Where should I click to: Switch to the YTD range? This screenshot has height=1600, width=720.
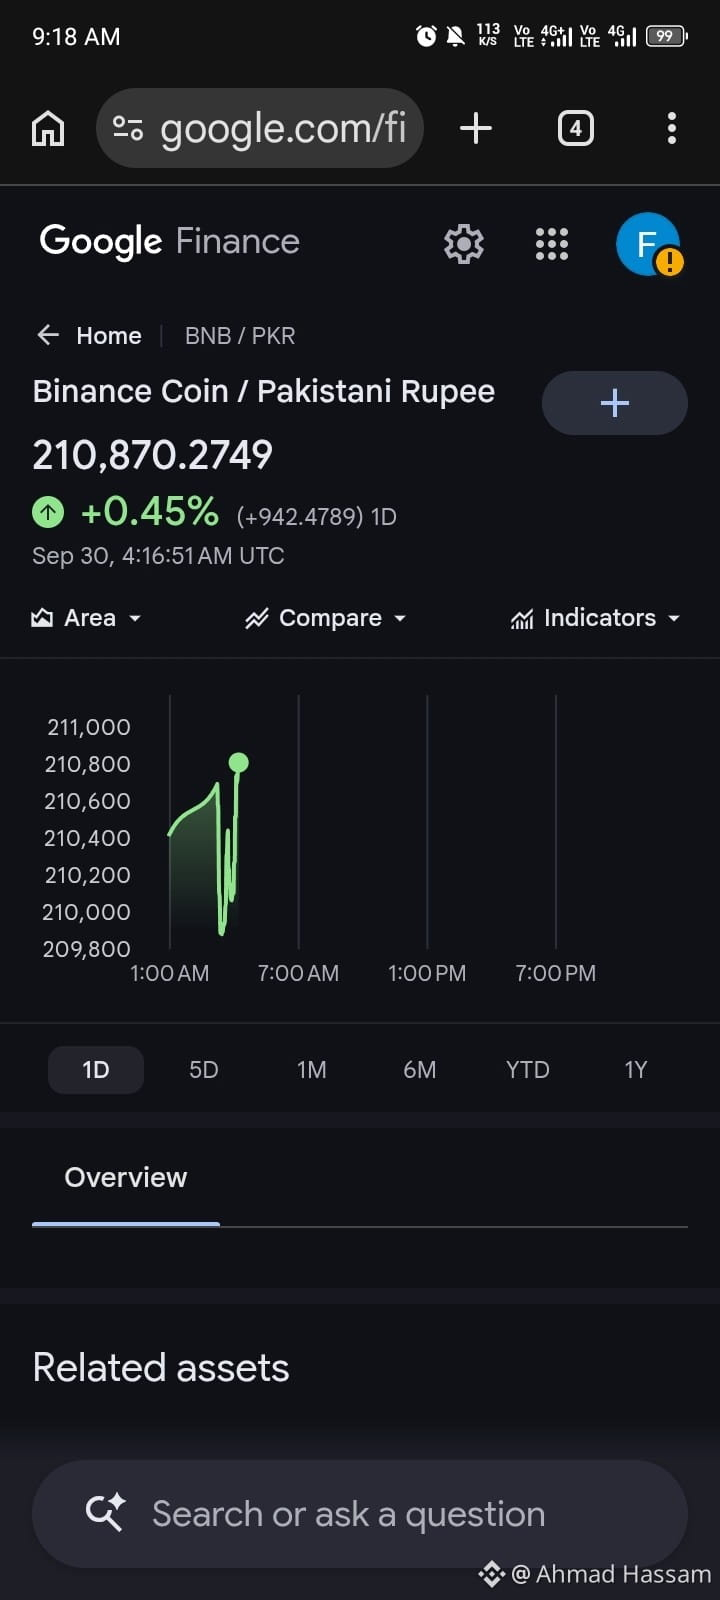tap(528, 1070)
